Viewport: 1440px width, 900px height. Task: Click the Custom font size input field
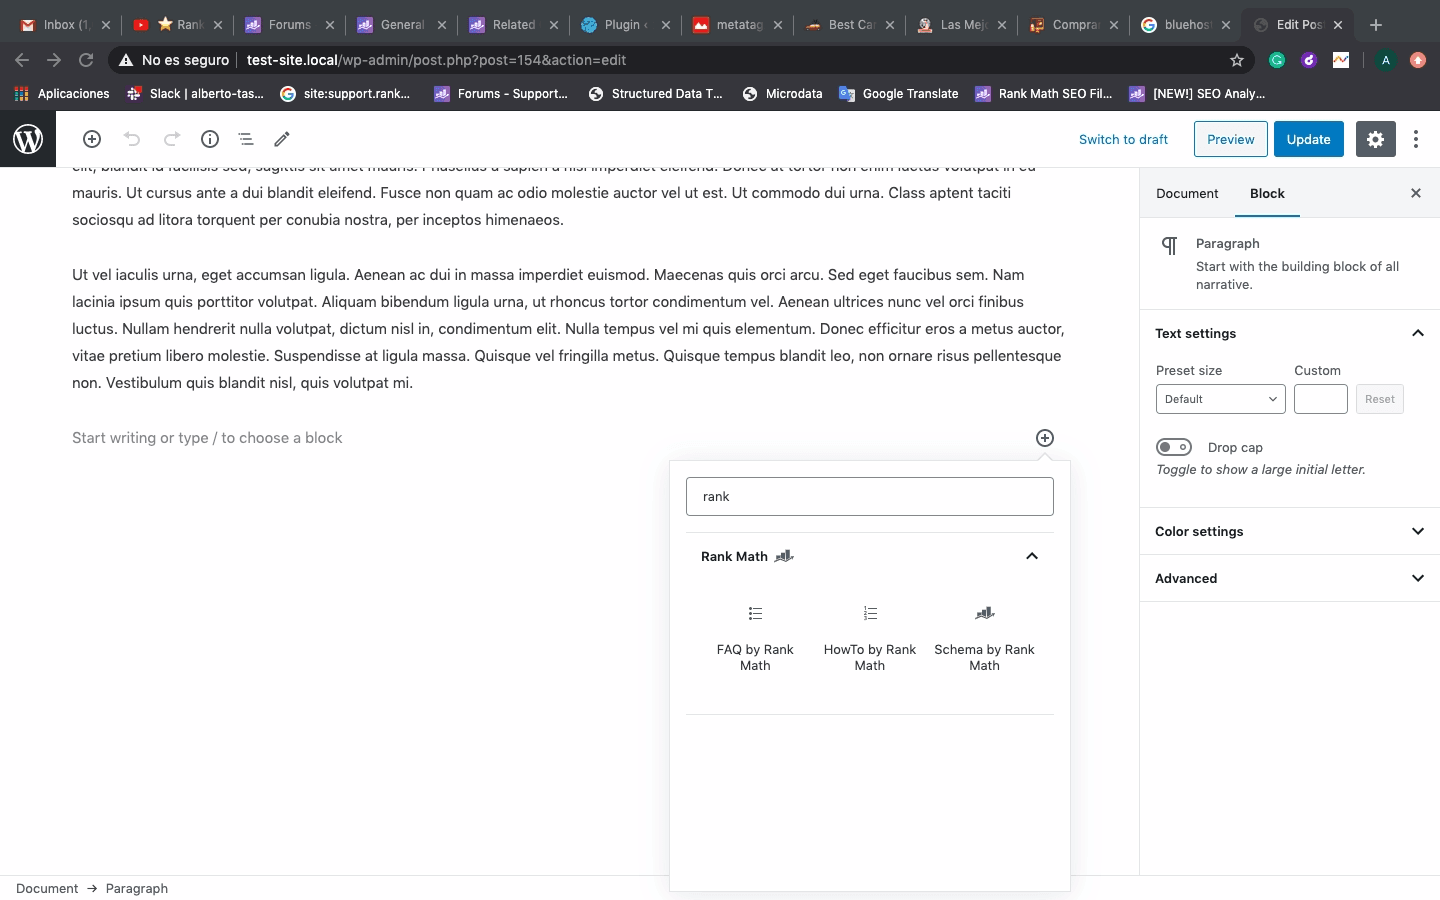pyautogui.click(x=1320, y=399)
